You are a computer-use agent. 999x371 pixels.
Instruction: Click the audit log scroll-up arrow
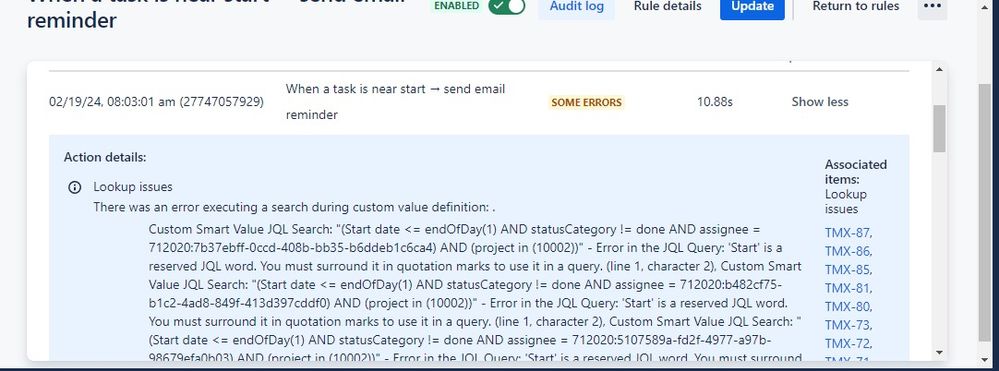click(940, 69)
